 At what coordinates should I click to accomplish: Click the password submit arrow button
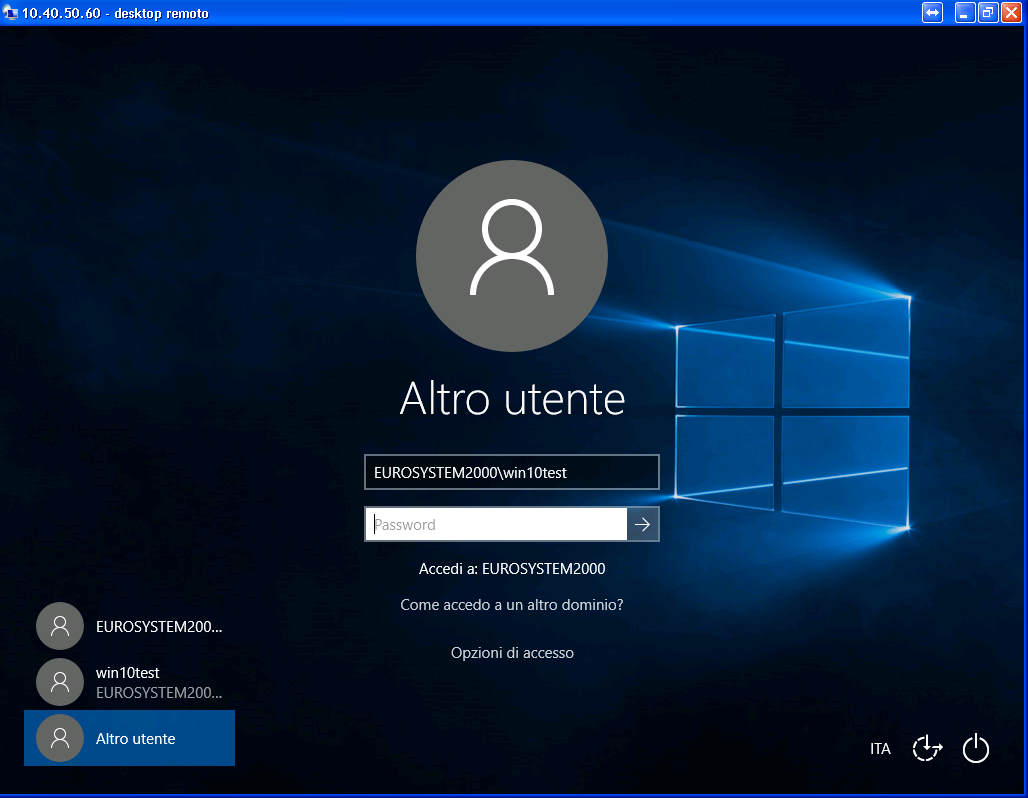click(x=642, y=524)
